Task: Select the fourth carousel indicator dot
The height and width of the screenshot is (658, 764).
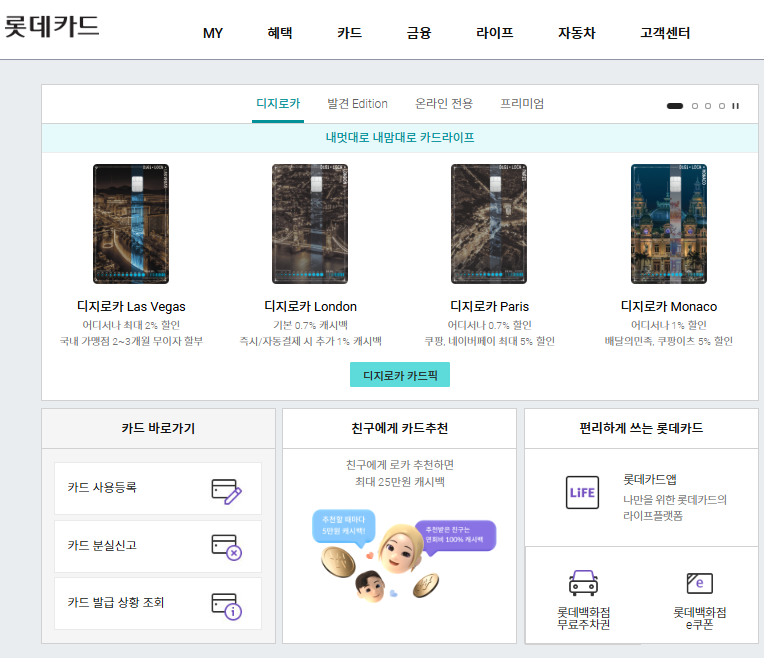Action: pyautogui.click(x=722, y=105)
